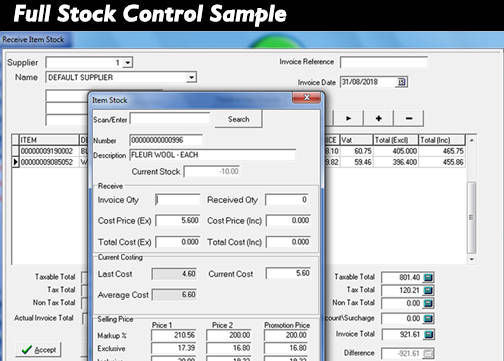
Task: Click the icon beside Invoice Total 921.61
Action: (x=428, y=334)
